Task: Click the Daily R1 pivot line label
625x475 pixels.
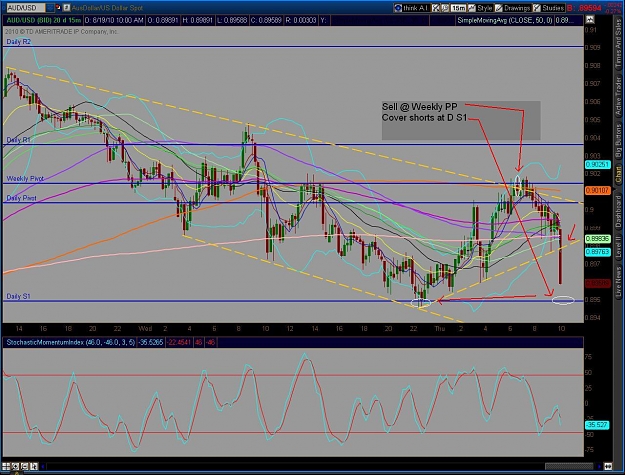Action: (x=18, y=140)
